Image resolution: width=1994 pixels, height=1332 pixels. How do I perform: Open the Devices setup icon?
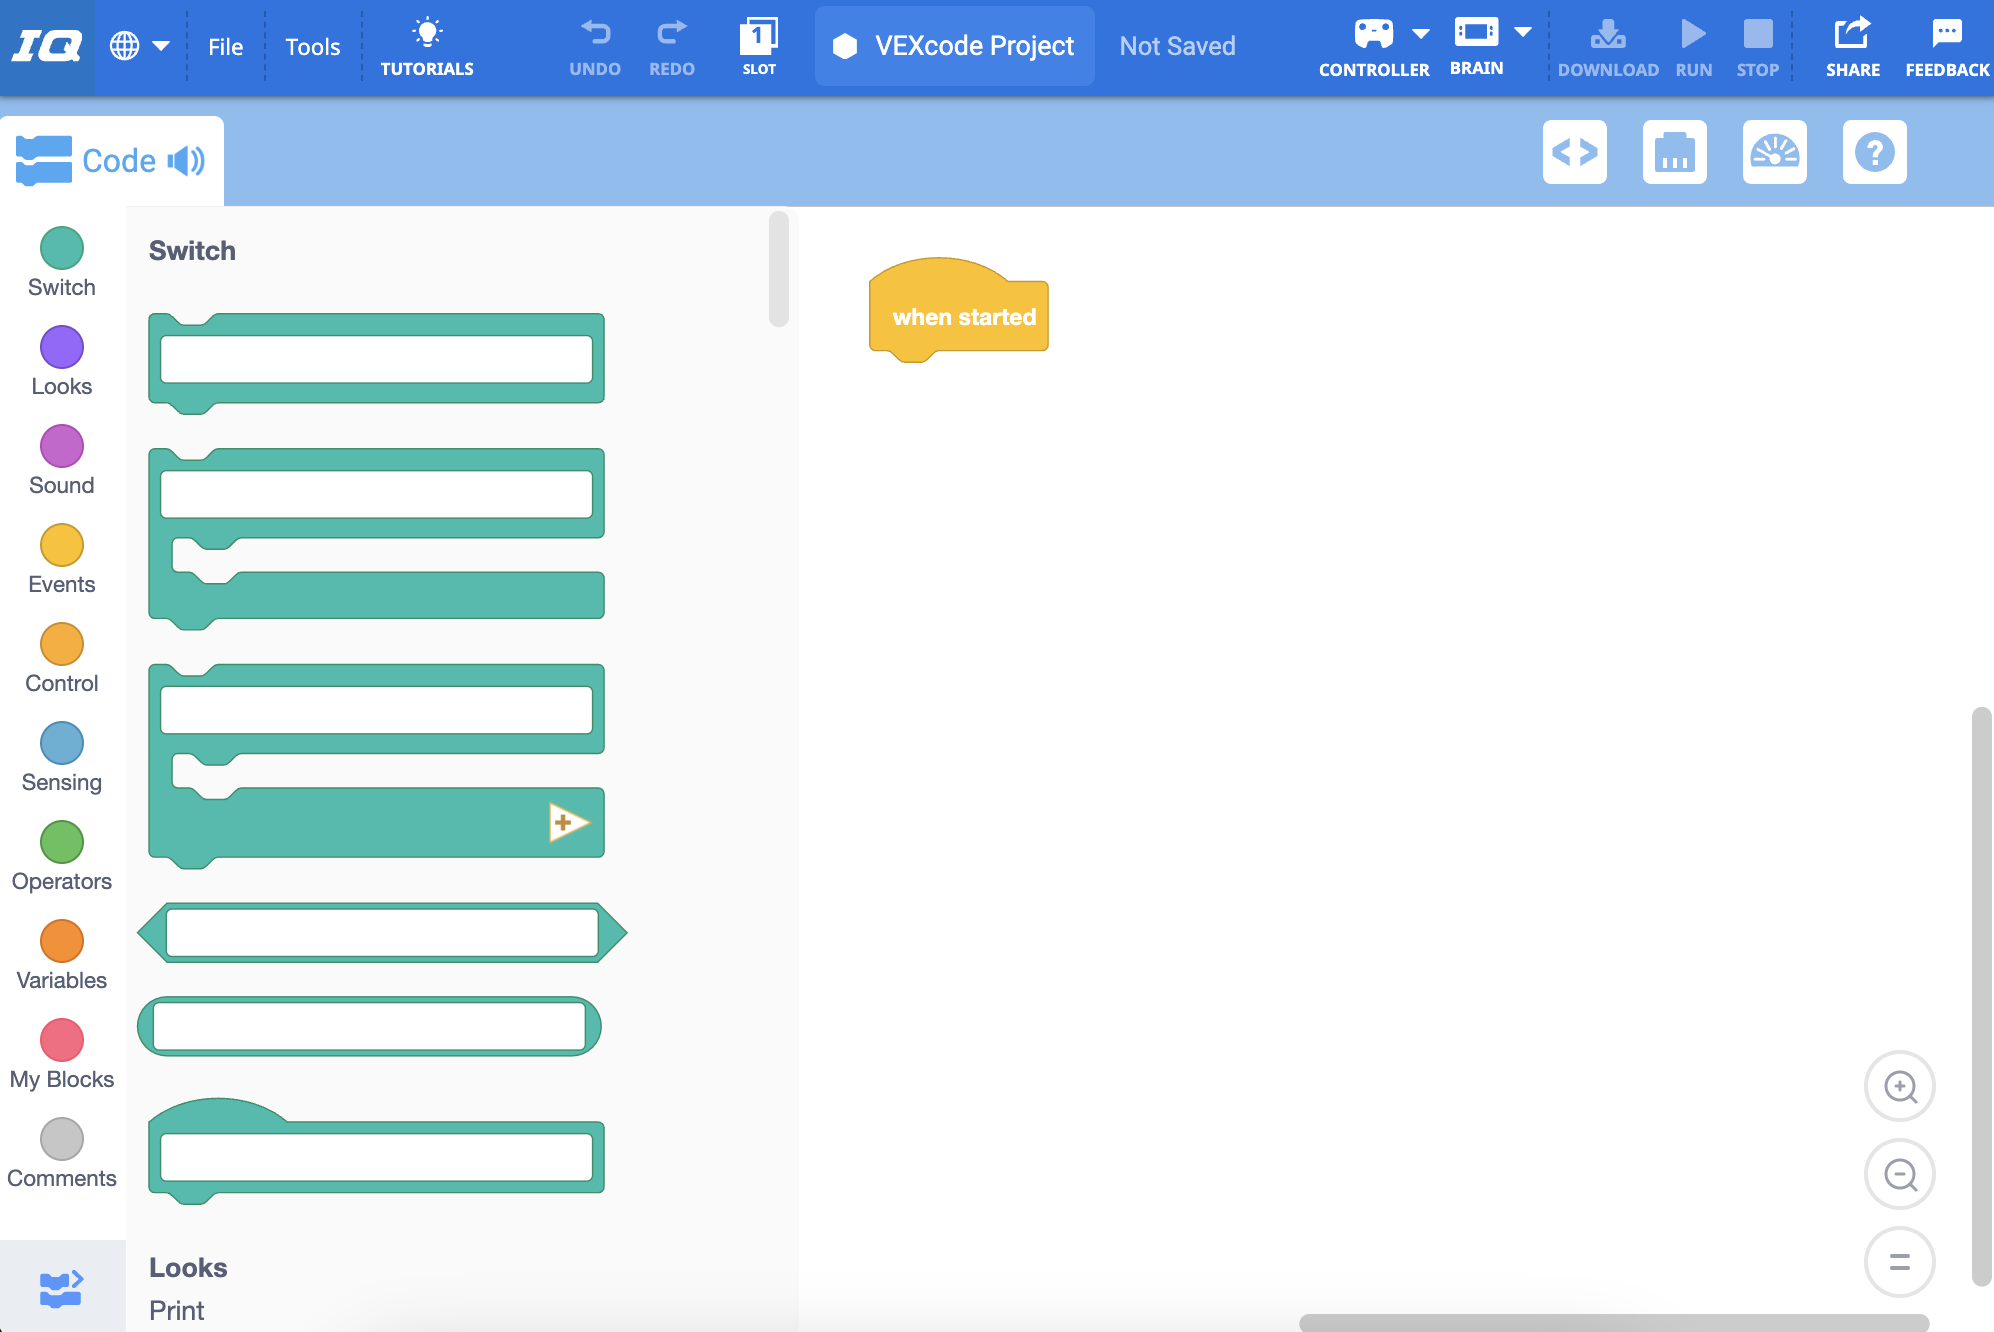1674,152
